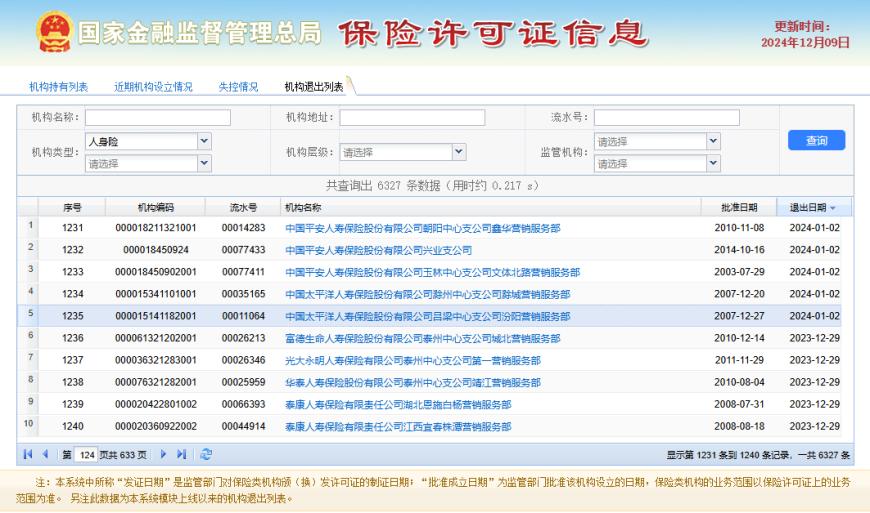
Task: Refresh the table with the reload icon
Action: [206, 454]
